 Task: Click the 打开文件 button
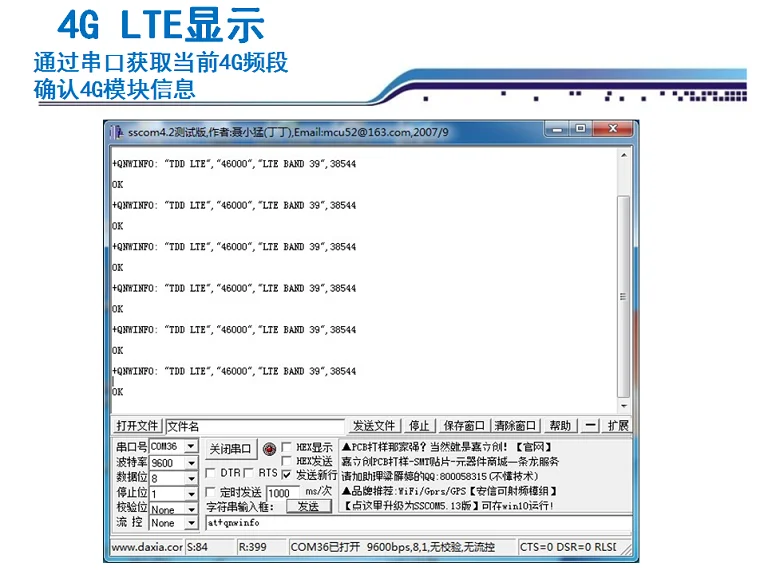click(x=137, y=426)
